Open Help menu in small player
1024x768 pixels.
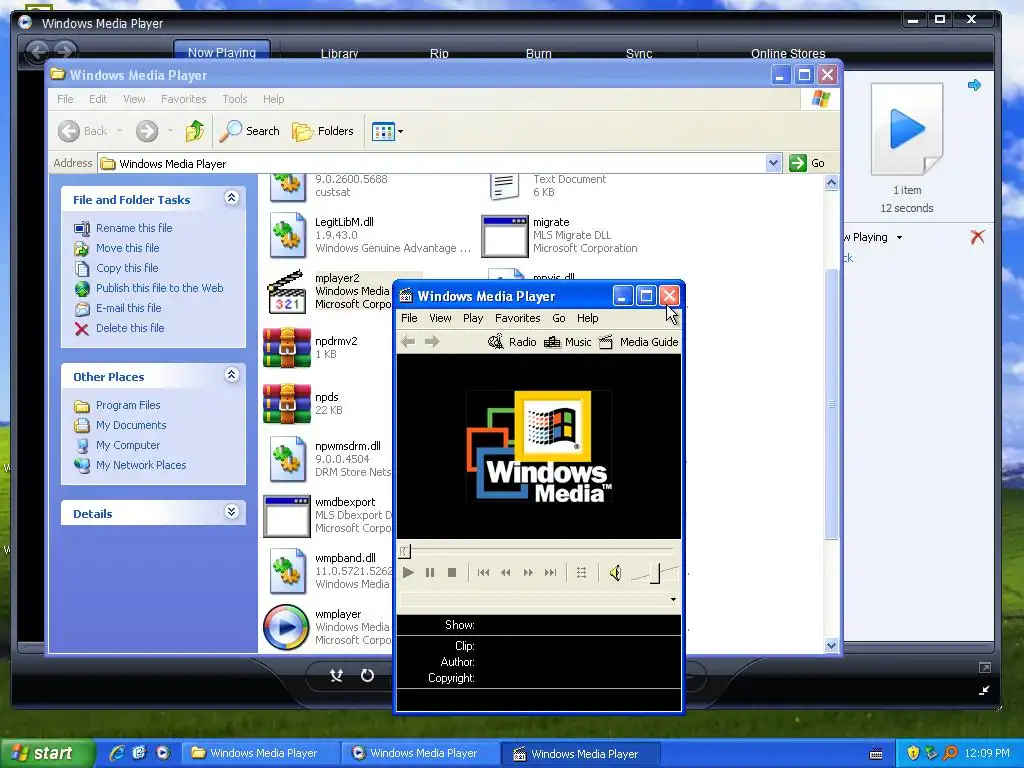587,318
